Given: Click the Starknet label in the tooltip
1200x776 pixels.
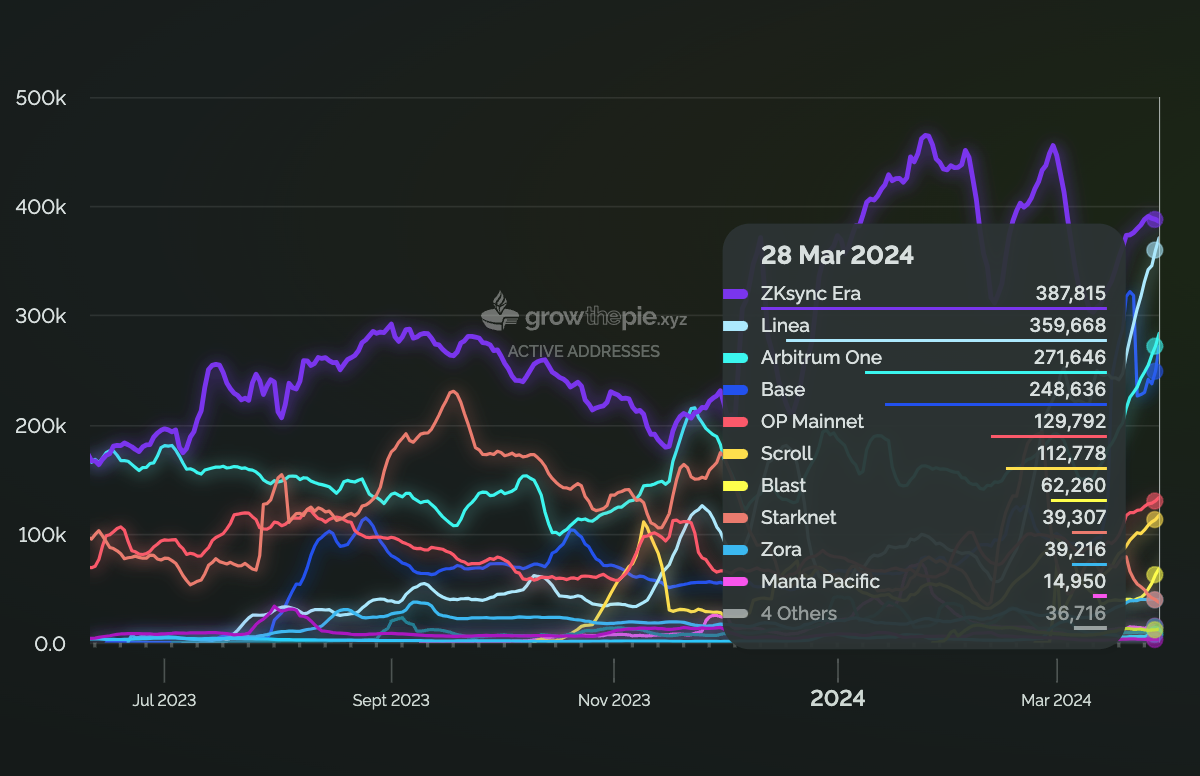Looking at the screenshot, I should (799, 518).
